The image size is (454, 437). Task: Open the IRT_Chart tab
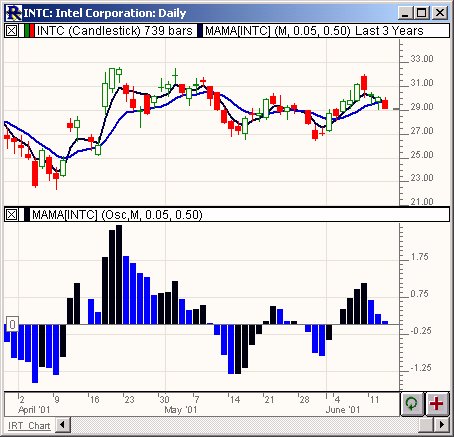pos(29,426)
